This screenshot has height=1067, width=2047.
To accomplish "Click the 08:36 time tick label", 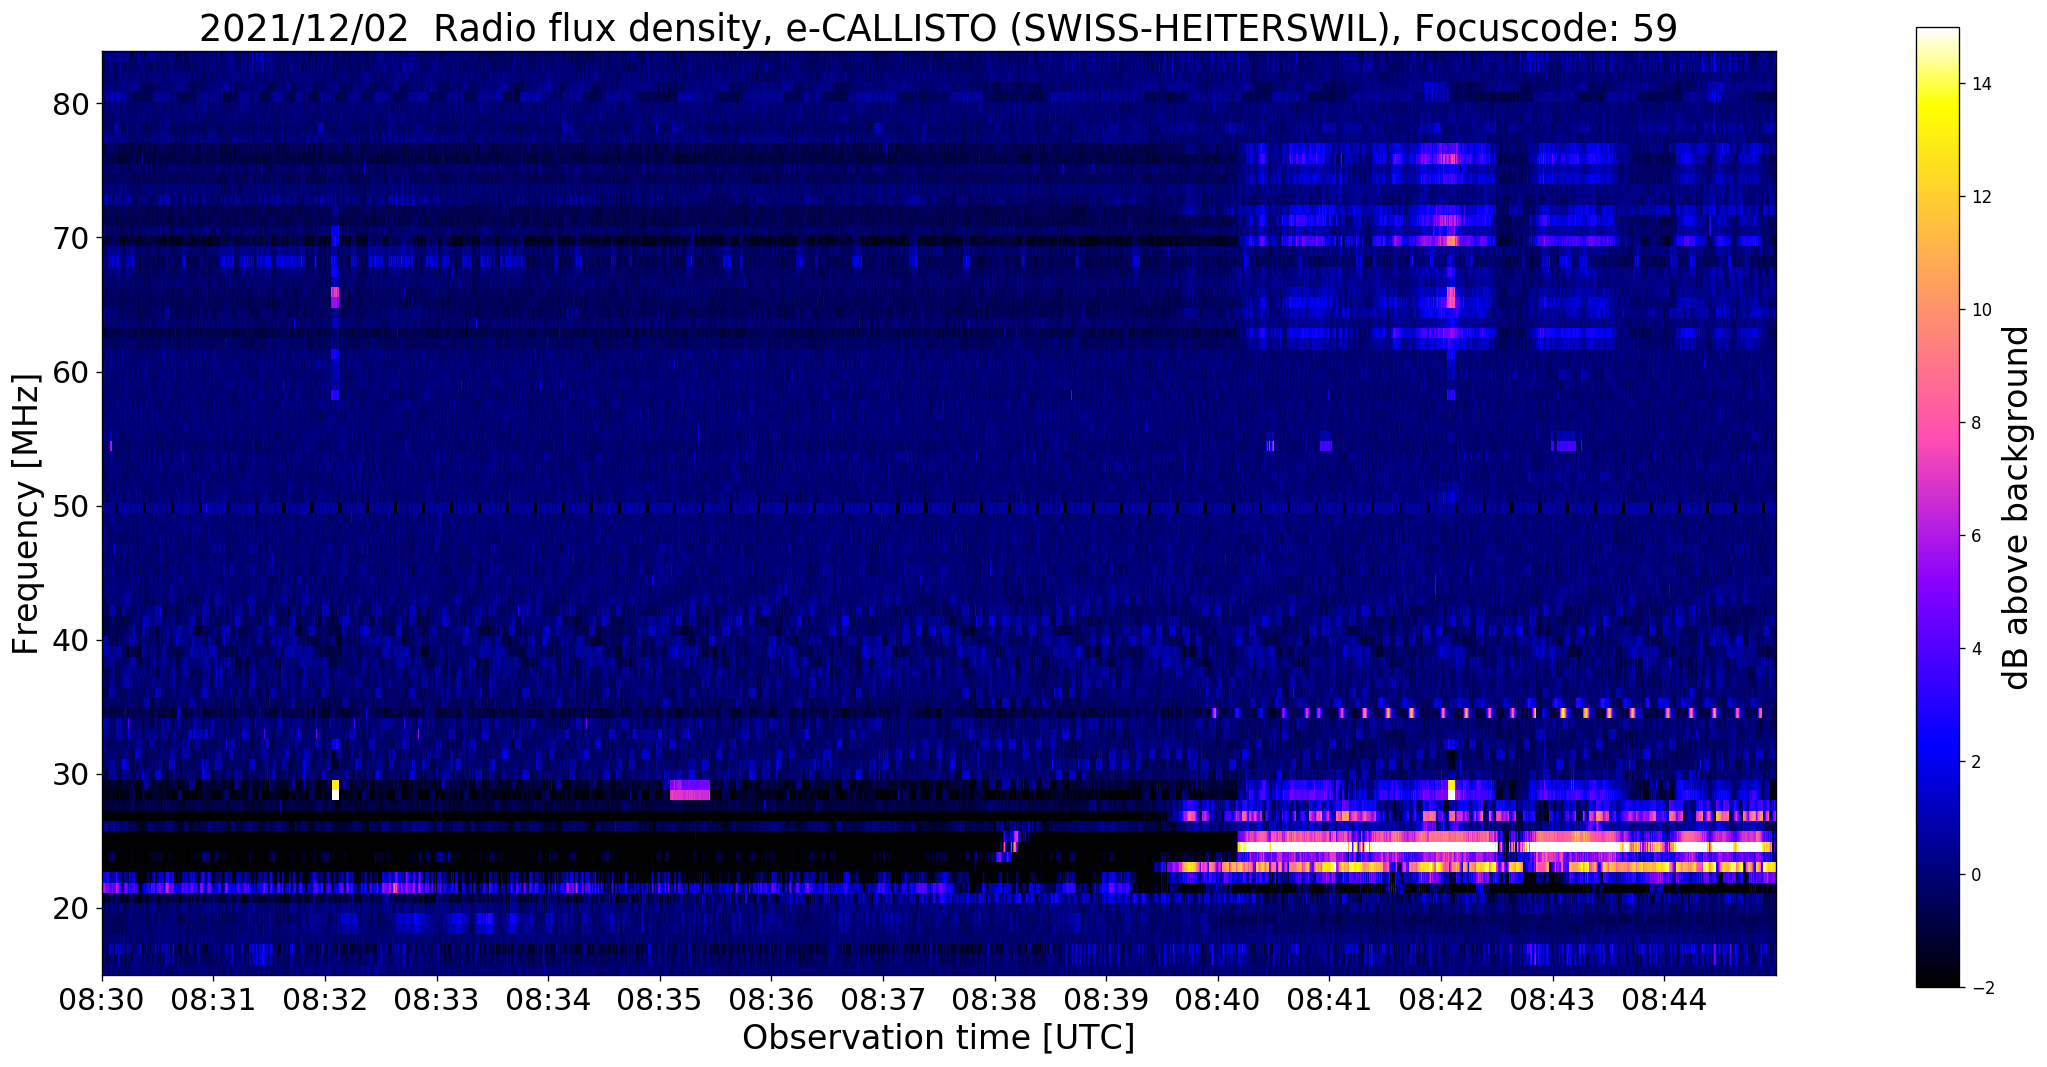I will click(x=771, y=999).
